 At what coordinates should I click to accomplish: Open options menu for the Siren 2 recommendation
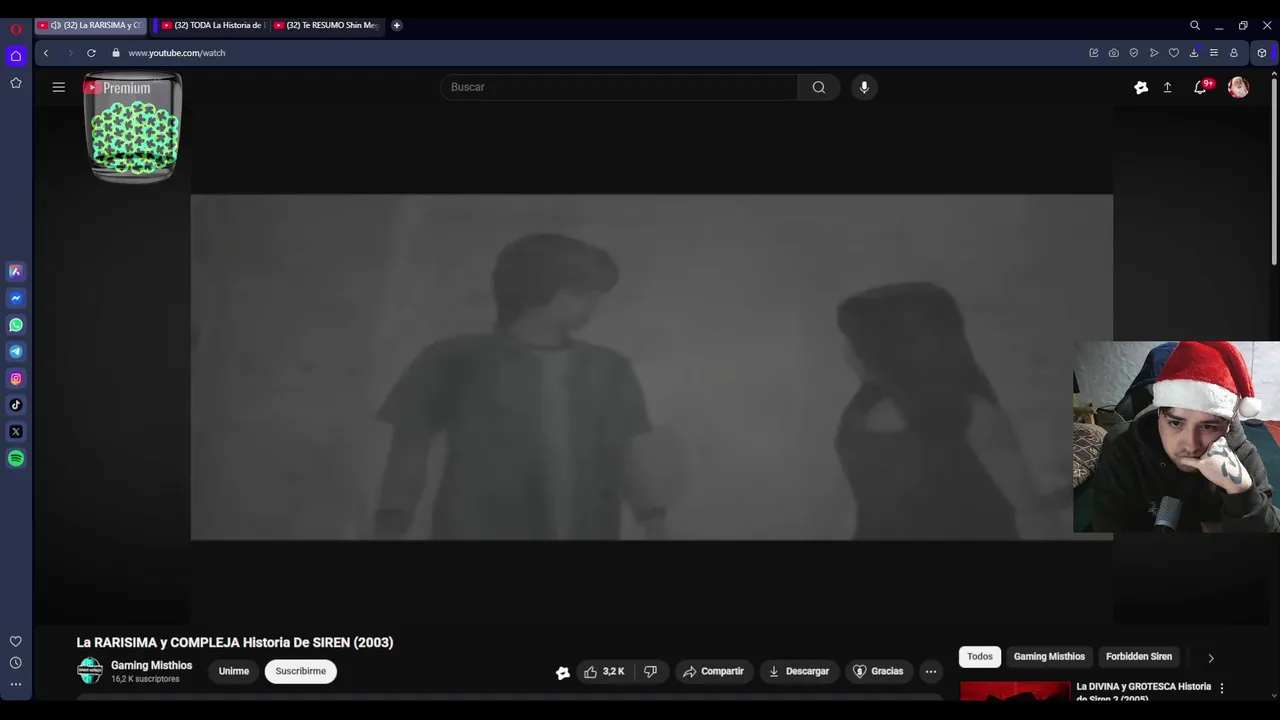coord(1221,689)
